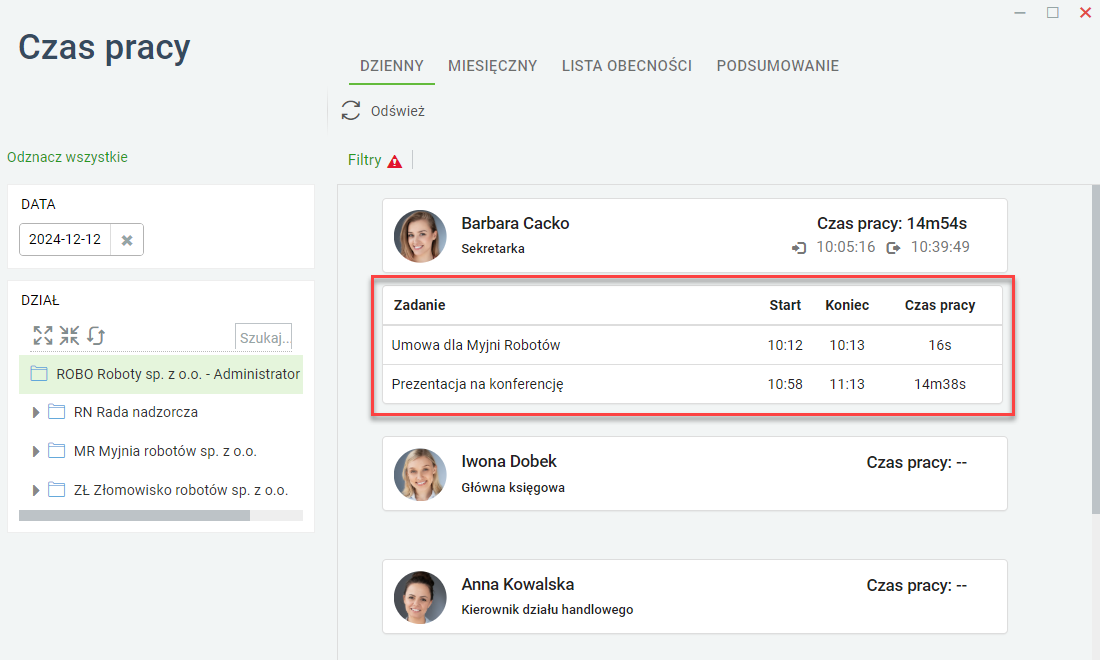Click the Czas pracy: 14m54s summary
This screenshot has height=660, width=1100.
pyautogui.click(x=892, y=223)
